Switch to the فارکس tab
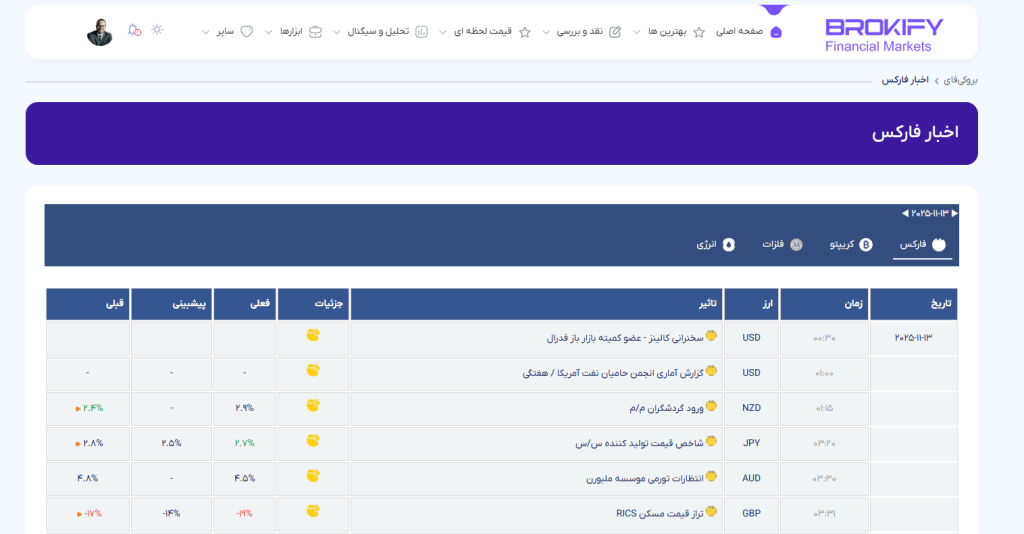Image resolution: width=1024 pixels, height=534 pixels. click(922, 245)
